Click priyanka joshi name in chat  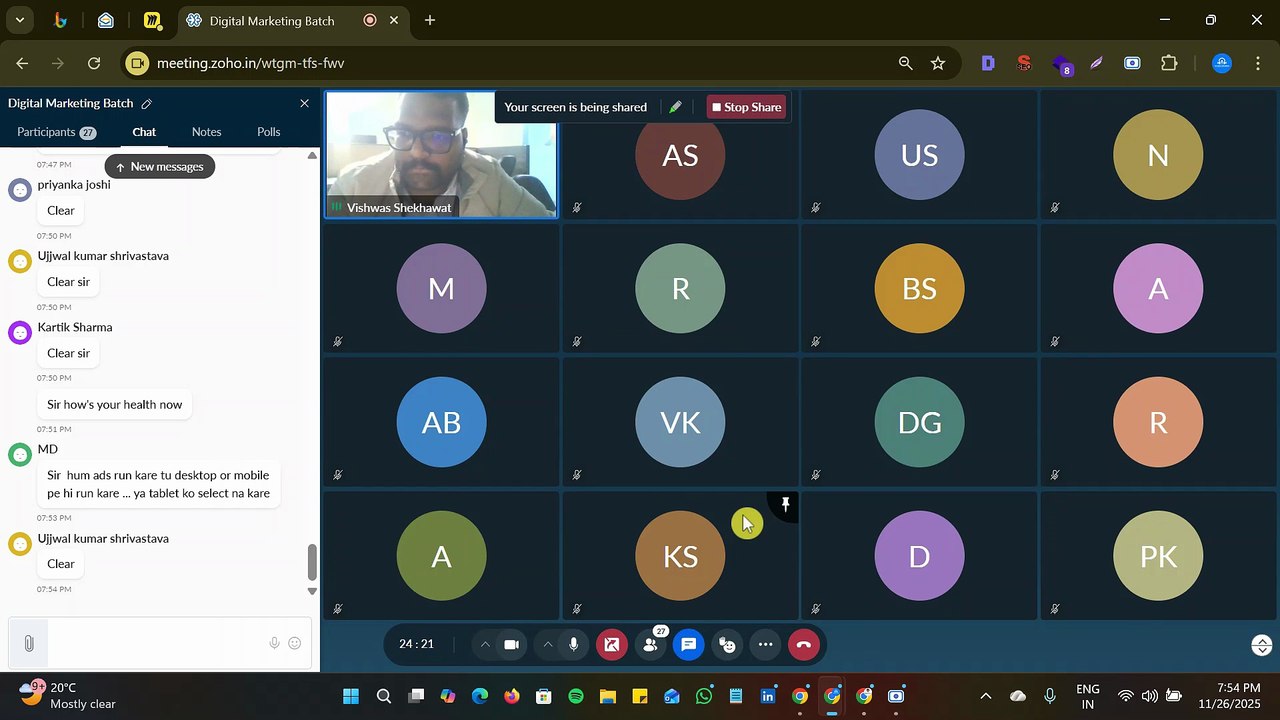pos(74,185)
